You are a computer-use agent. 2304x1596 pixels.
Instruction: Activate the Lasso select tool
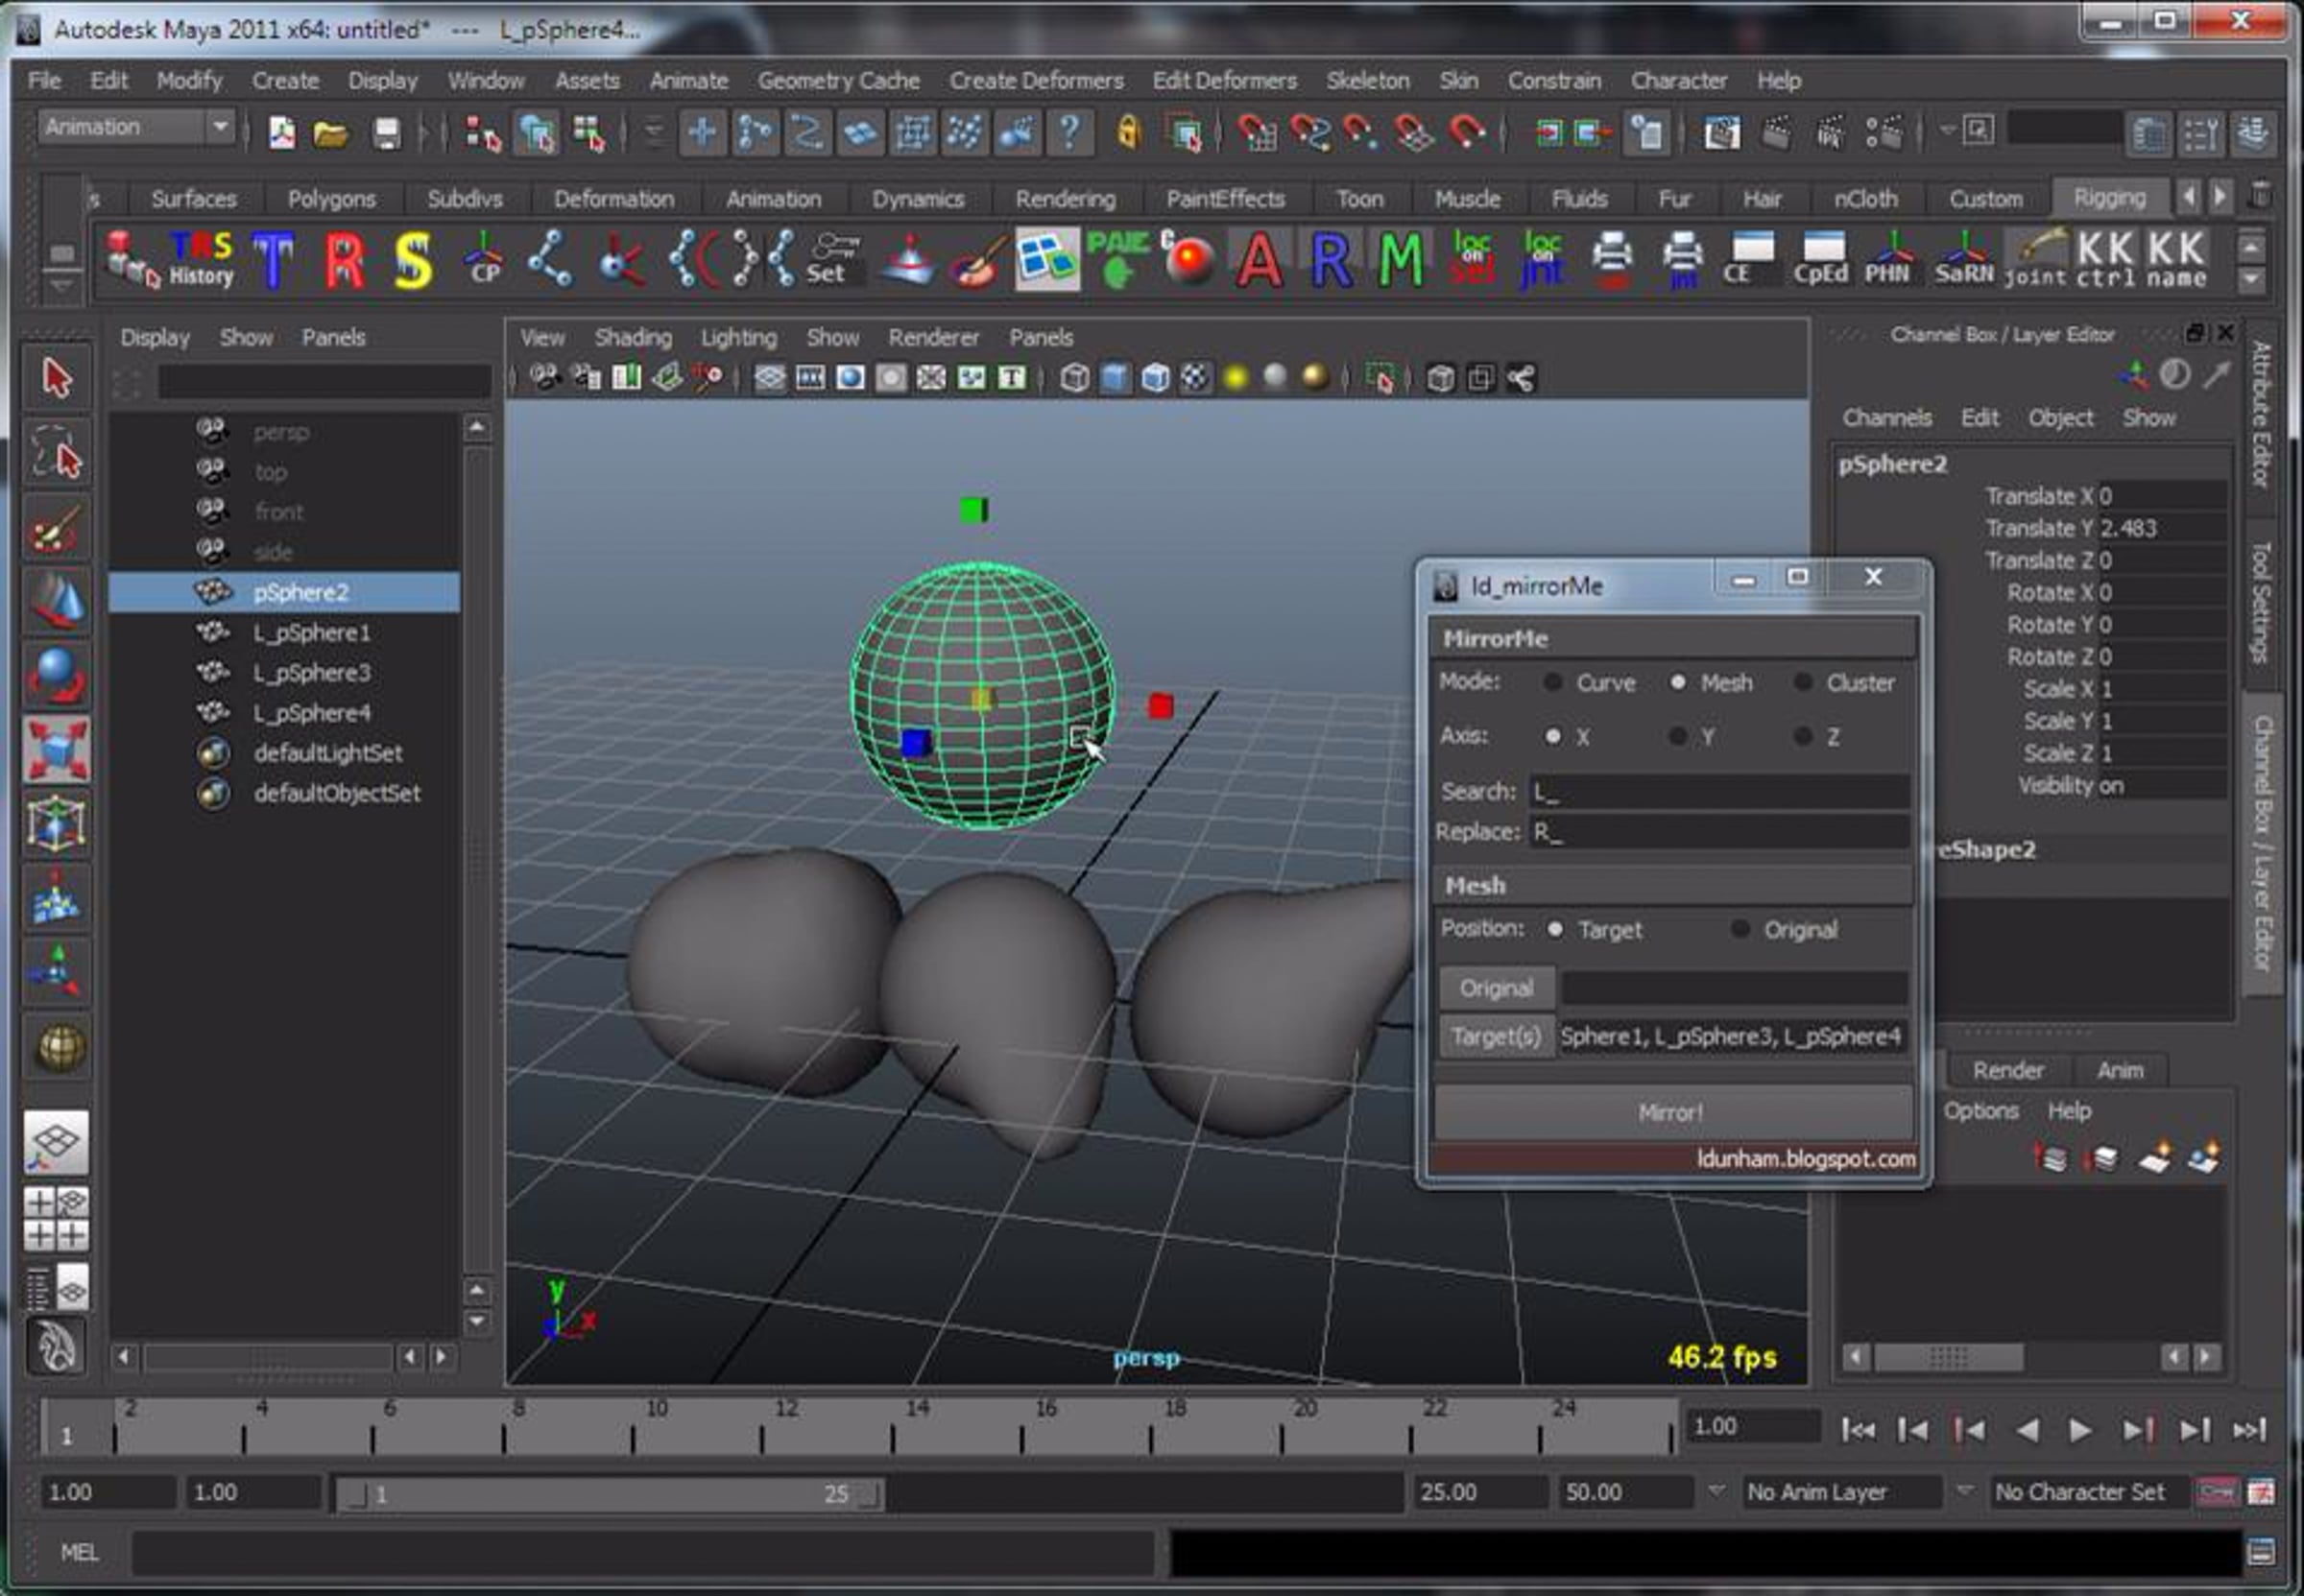57,453
